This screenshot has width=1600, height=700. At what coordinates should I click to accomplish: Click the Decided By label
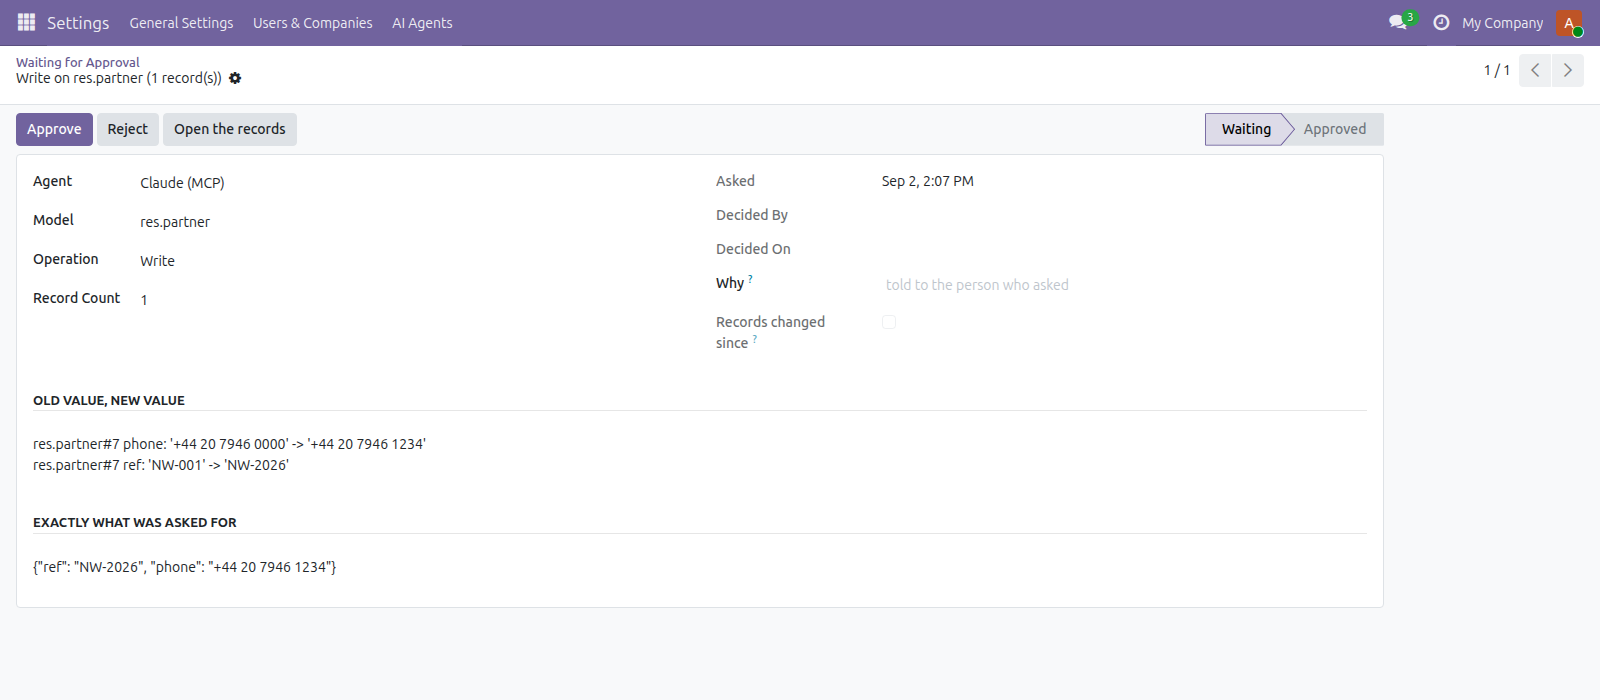(x=752, y=215)
